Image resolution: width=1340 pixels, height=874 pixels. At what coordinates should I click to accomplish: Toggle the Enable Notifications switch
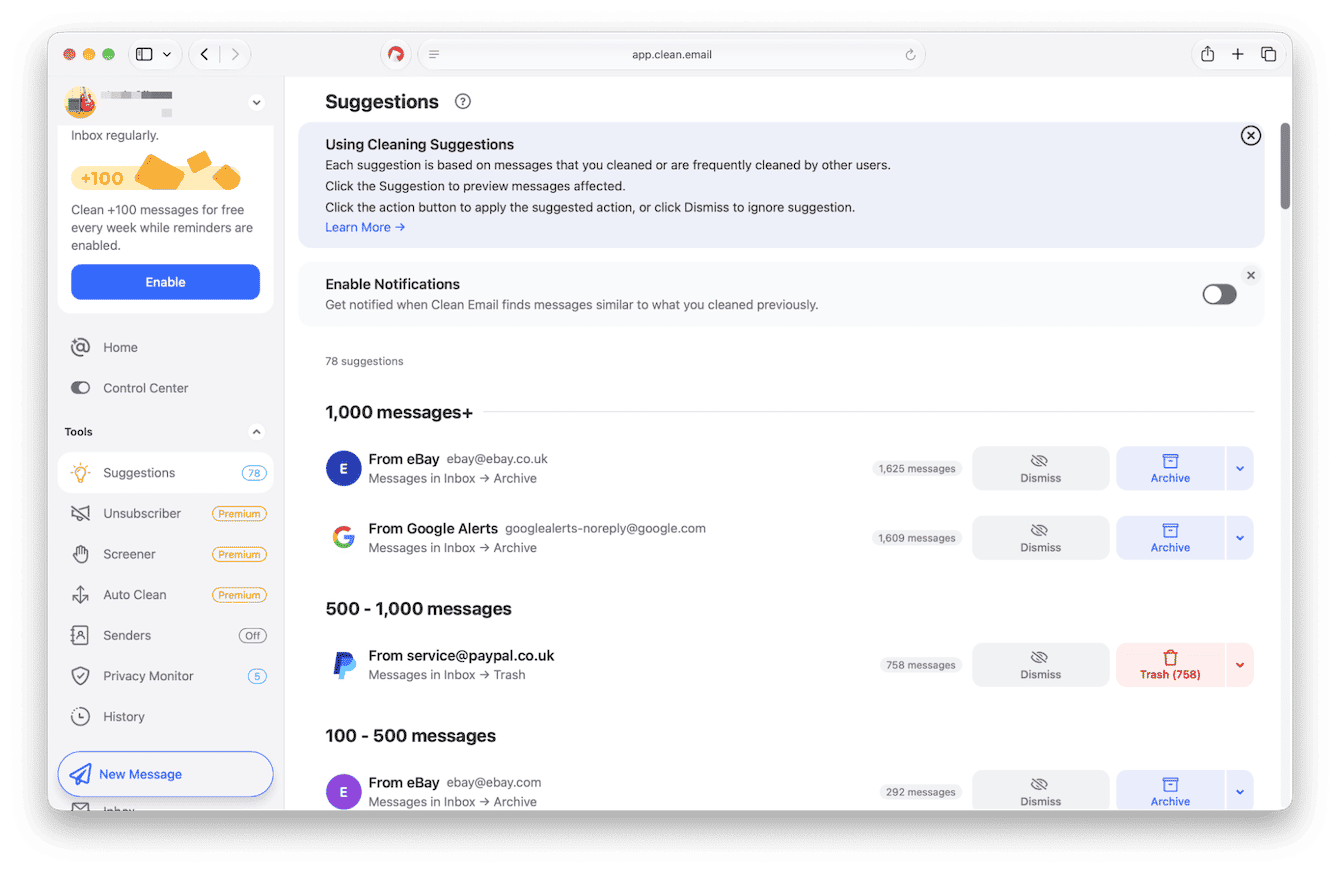click(1219, 294)
